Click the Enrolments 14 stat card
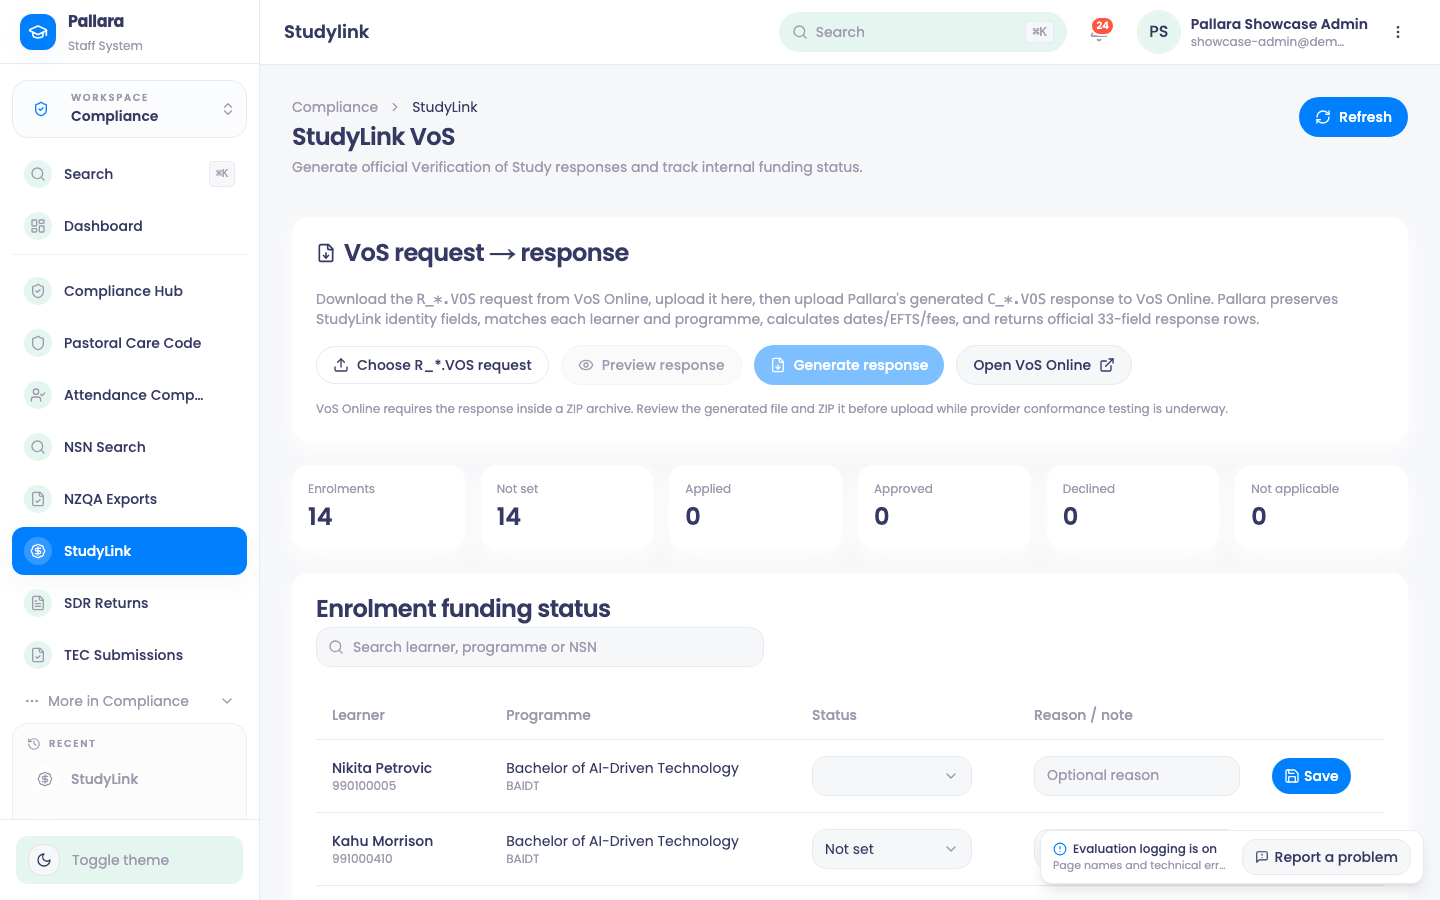This screenshot has height=900, width=1440. pos(378,507)
